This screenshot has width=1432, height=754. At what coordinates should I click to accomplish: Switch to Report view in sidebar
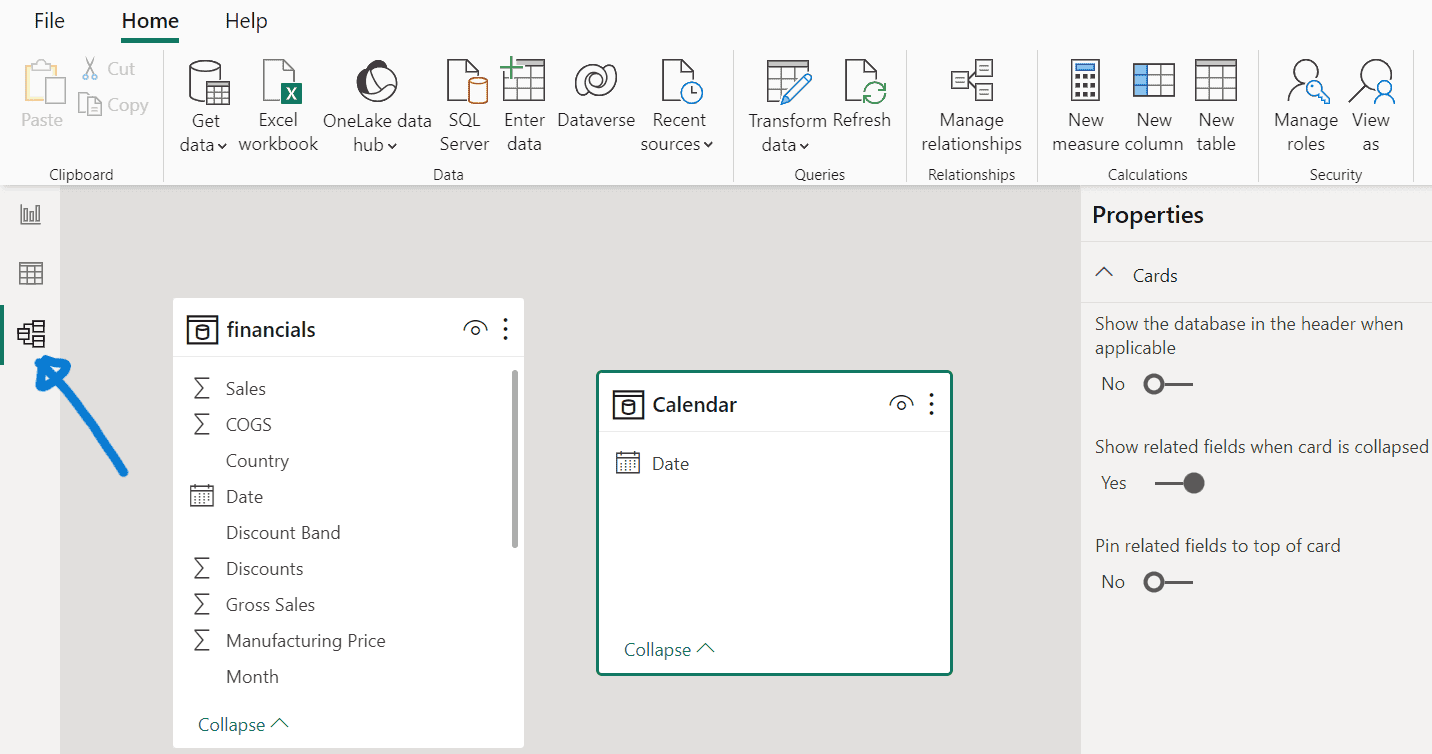click(31, 214)
